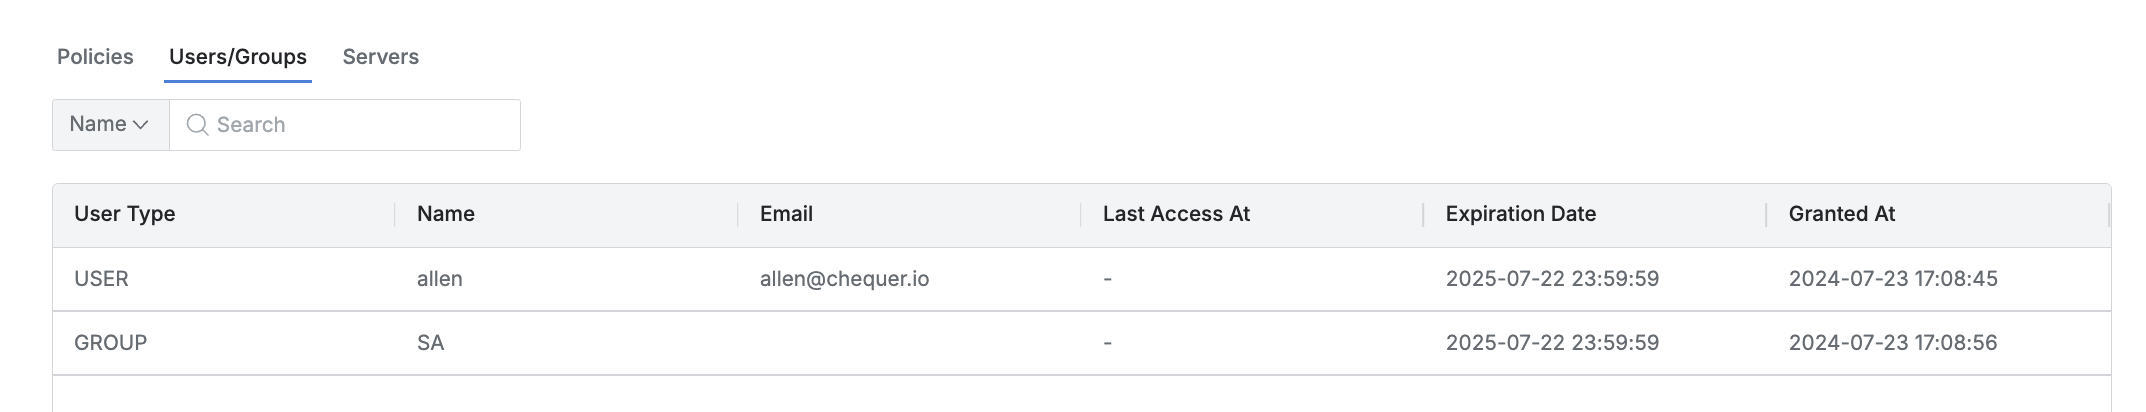The height and width of the screenshot is (412, 2146).
Task: Click the Expiration Date column header
Action: coord(1520,214)
